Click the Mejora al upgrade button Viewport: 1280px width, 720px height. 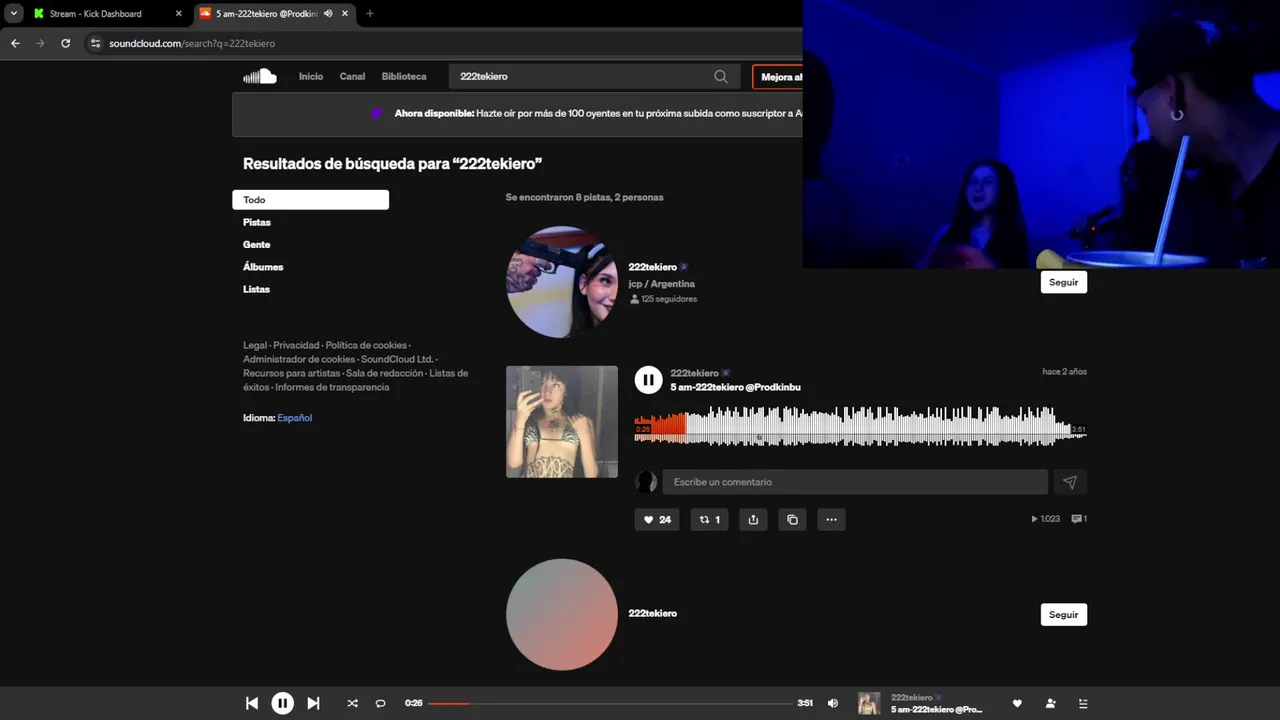(x=780, y=77)
